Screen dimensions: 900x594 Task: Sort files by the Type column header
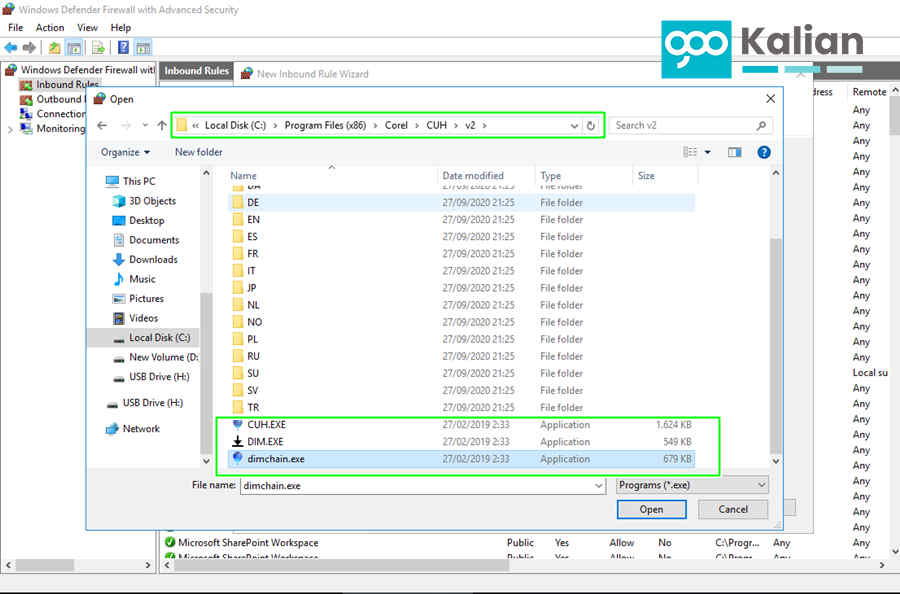point(550,176)
